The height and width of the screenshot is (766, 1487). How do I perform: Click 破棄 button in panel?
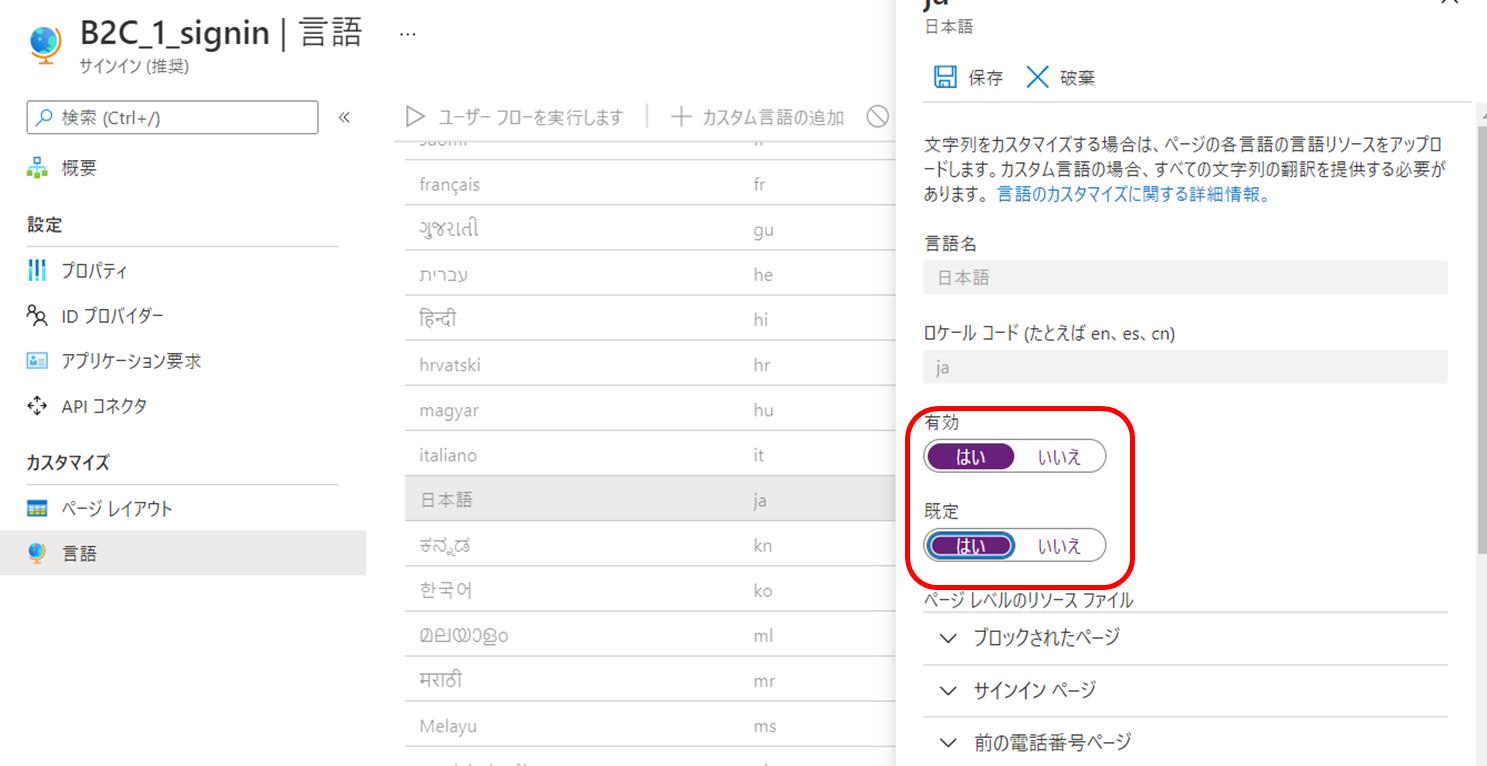pyautogui.click(x=1061, y=77)
